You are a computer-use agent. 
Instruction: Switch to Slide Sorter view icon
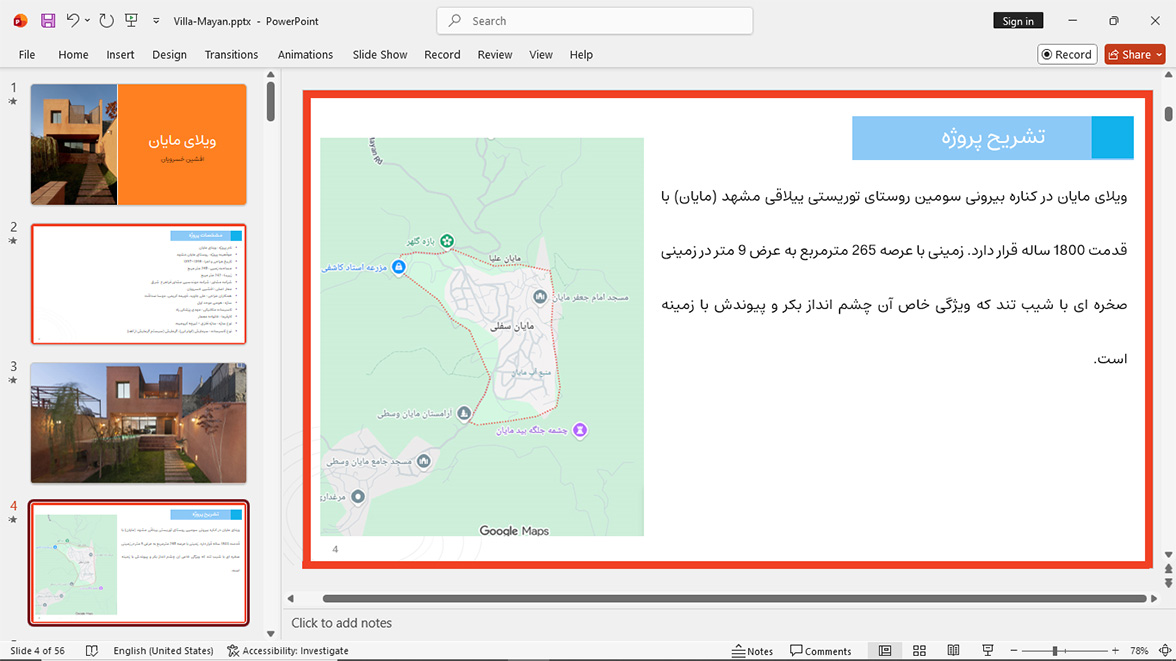pos(920,650)
